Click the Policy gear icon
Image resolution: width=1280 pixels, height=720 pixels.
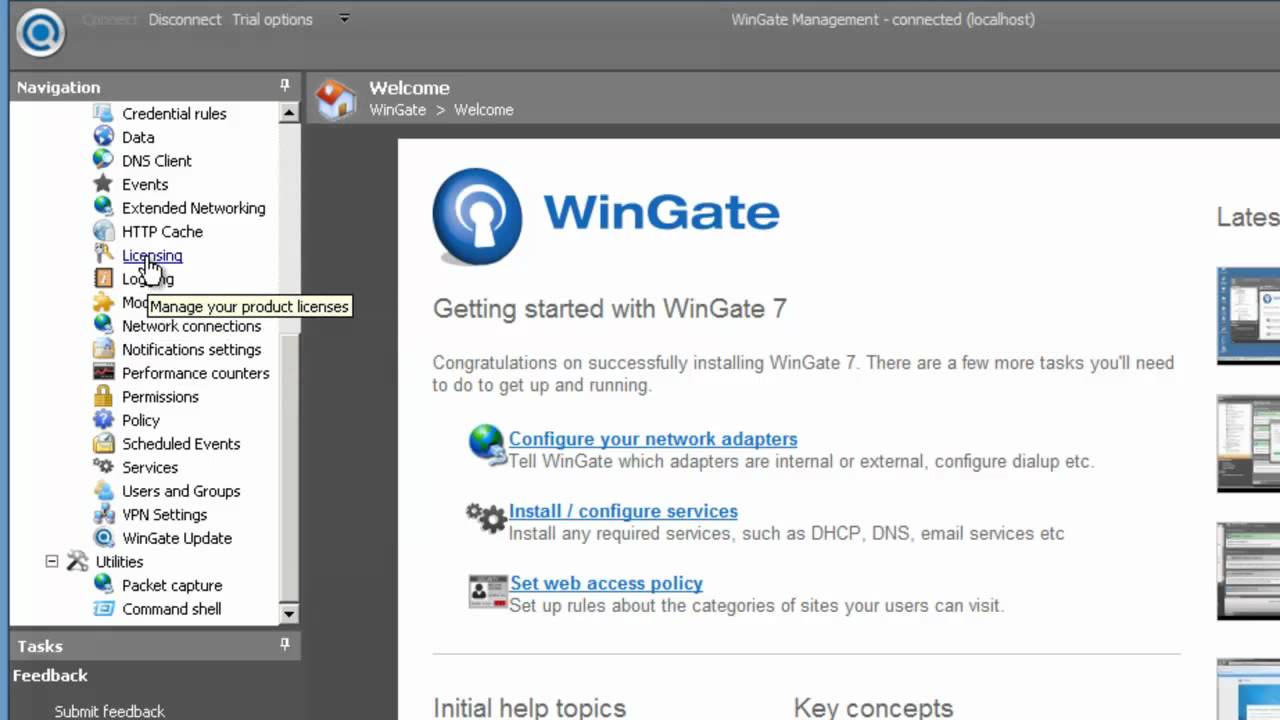[103, 420]
